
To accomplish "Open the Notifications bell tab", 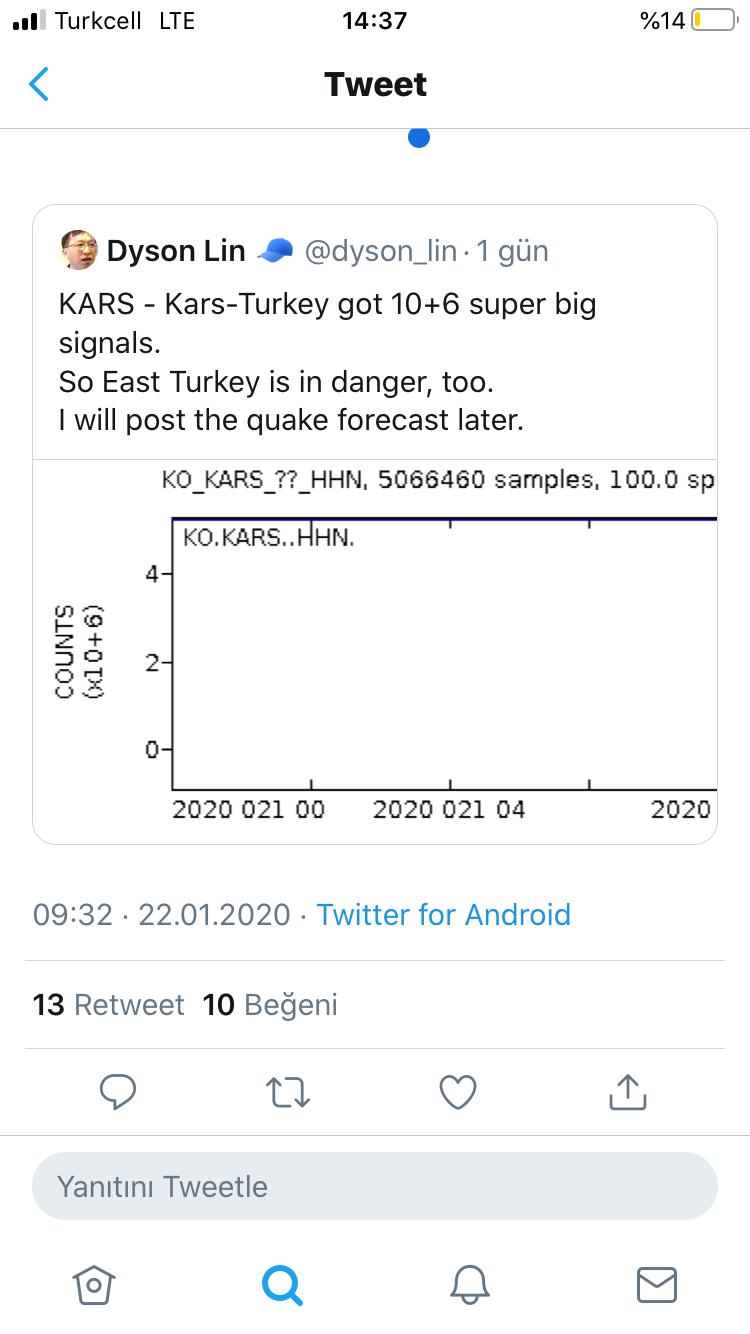I will [469, 1285].
